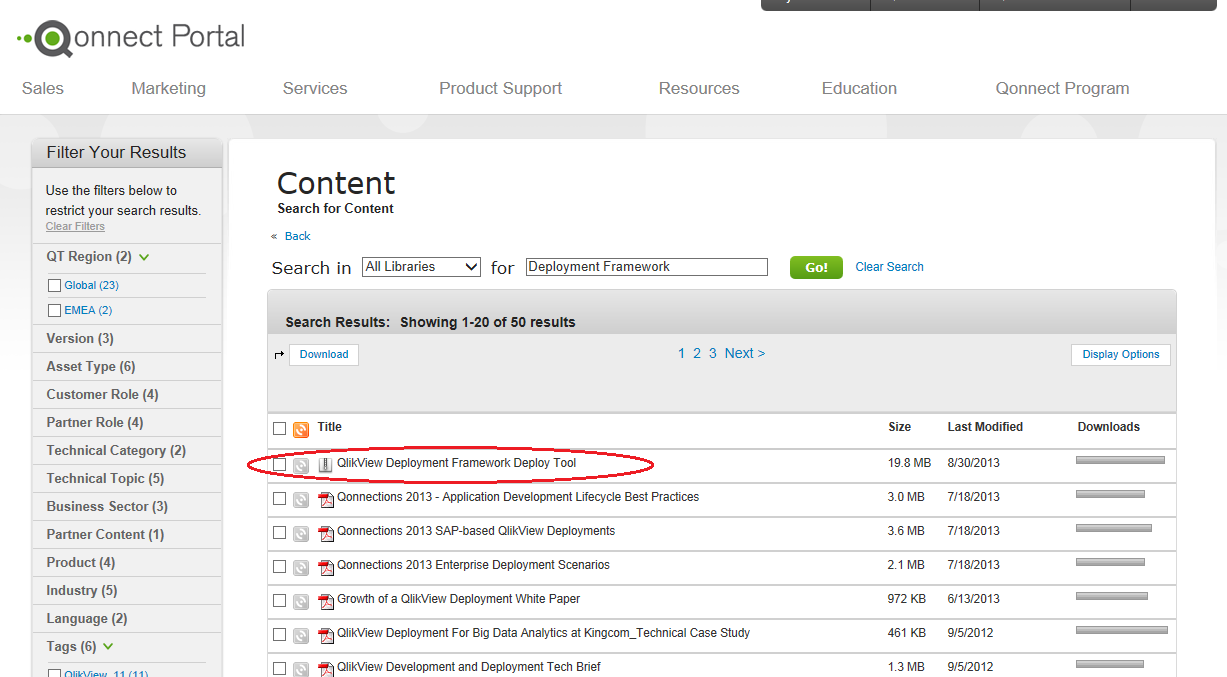Expand the Version filter
The image size is (1227, 677).
80,339
